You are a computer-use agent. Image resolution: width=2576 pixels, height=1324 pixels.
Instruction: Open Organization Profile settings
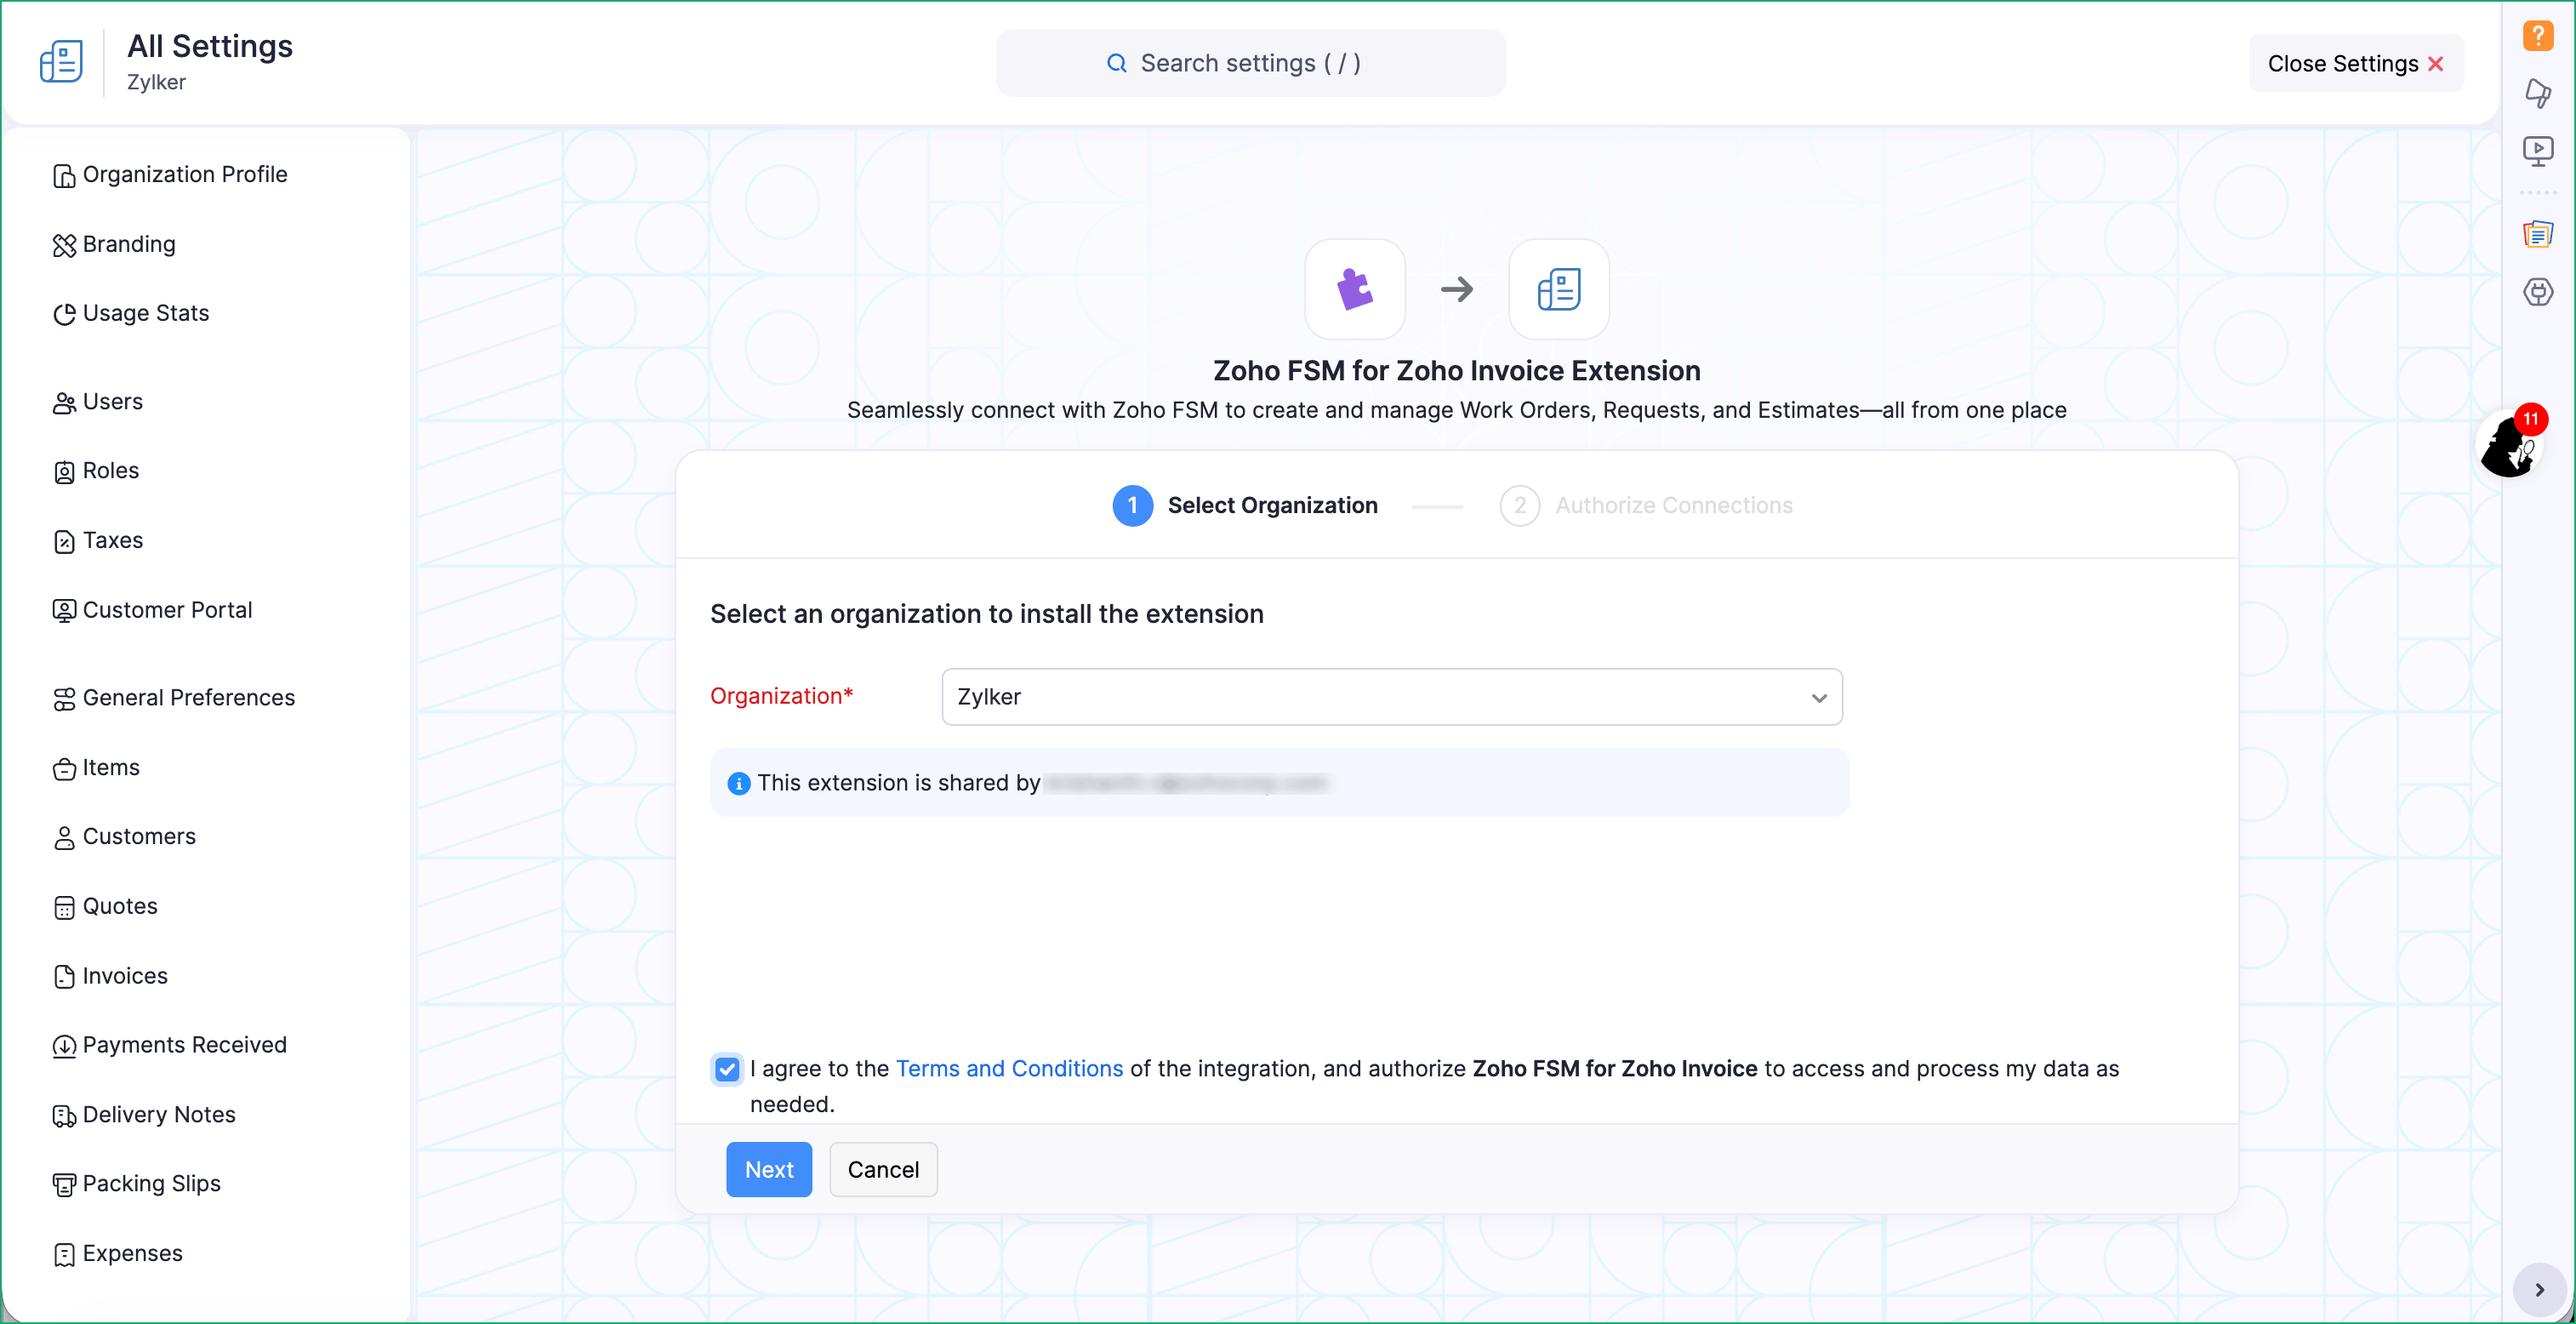pyautogui.click(x=185, y=175)
